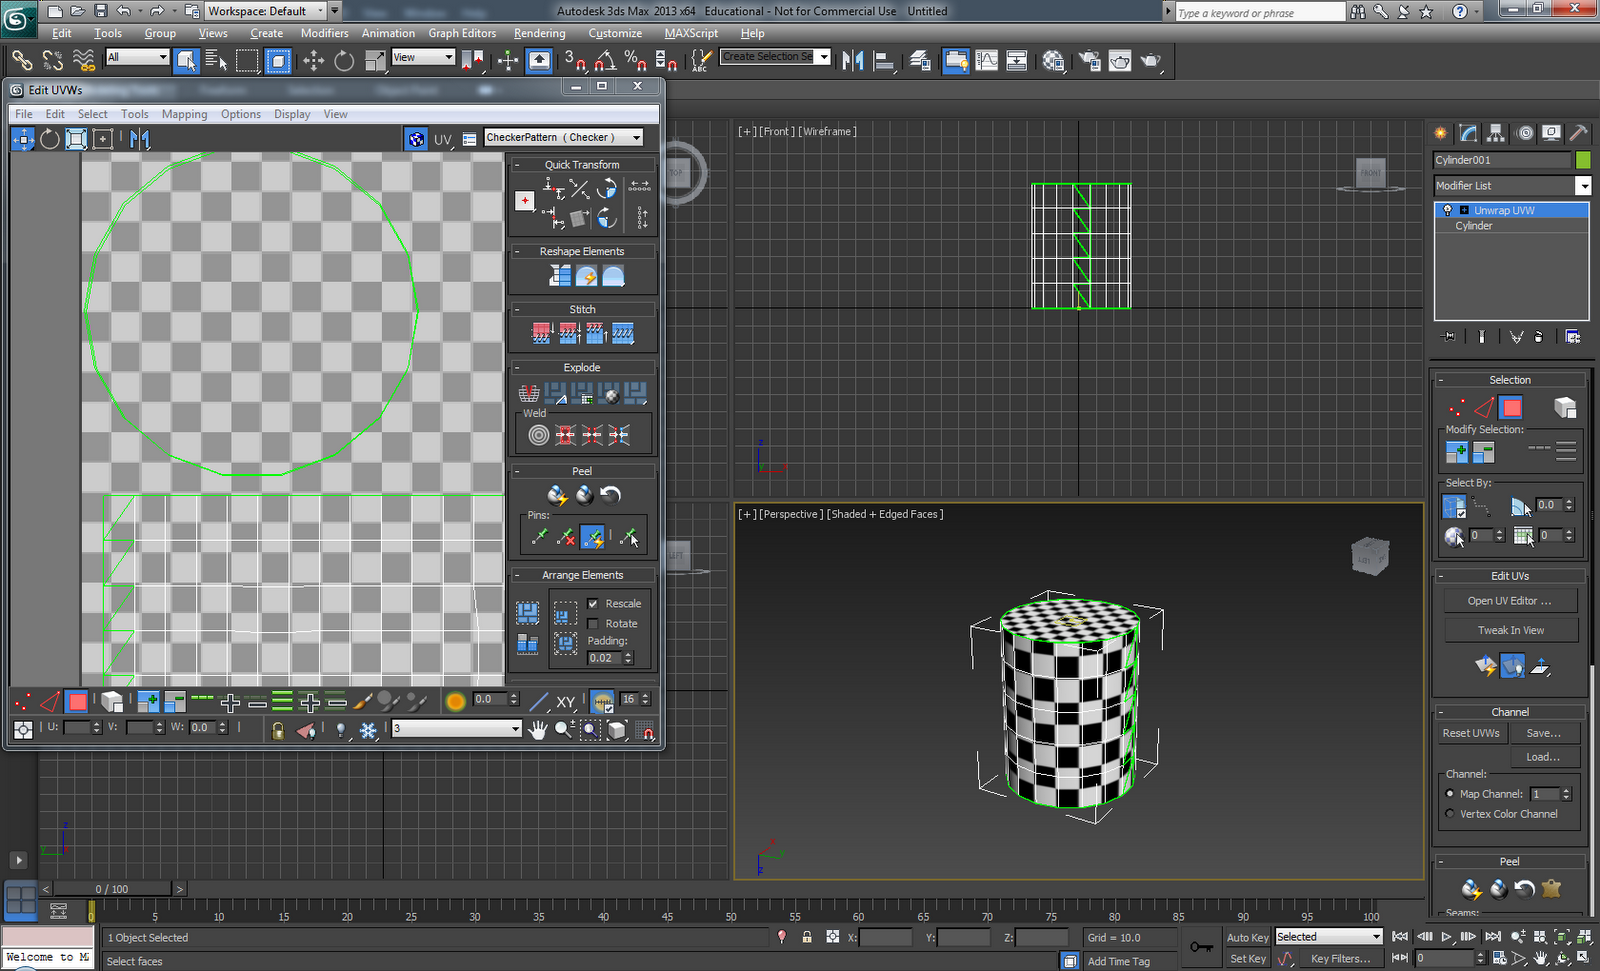Select the Cylinder entry in the modifier stack
This screenshot has height=971, width=1600.
pyautogui.click(x=1474, y=225)
